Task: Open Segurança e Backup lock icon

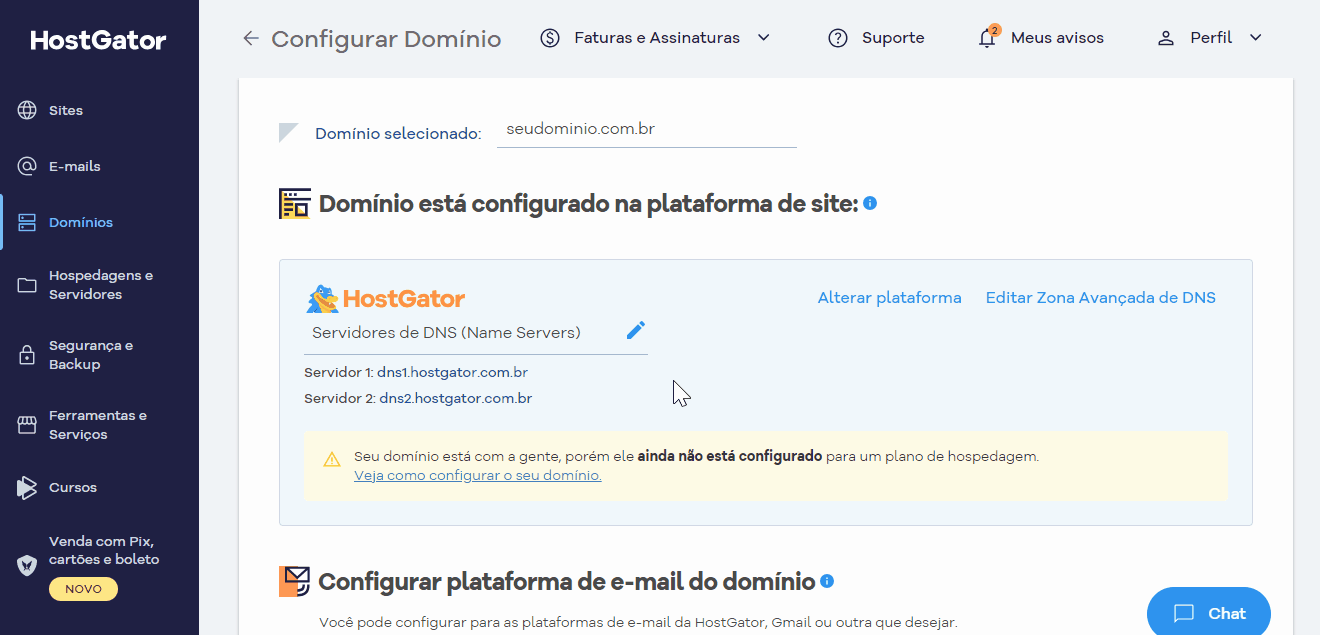Action: tap(27, 355)
